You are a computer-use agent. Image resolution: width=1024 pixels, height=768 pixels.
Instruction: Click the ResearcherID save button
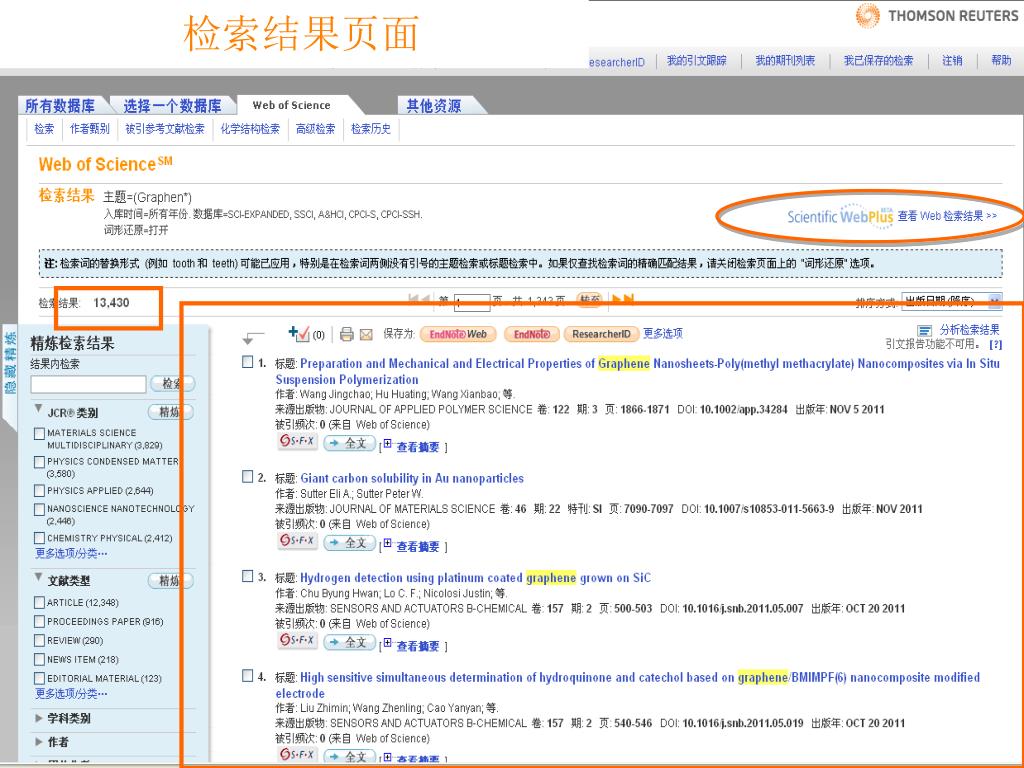(x=601, y=334)
